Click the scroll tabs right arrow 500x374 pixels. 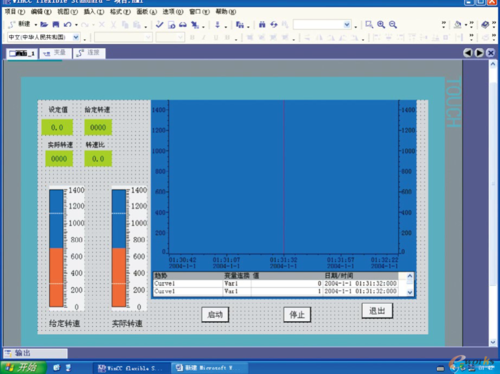479,53
